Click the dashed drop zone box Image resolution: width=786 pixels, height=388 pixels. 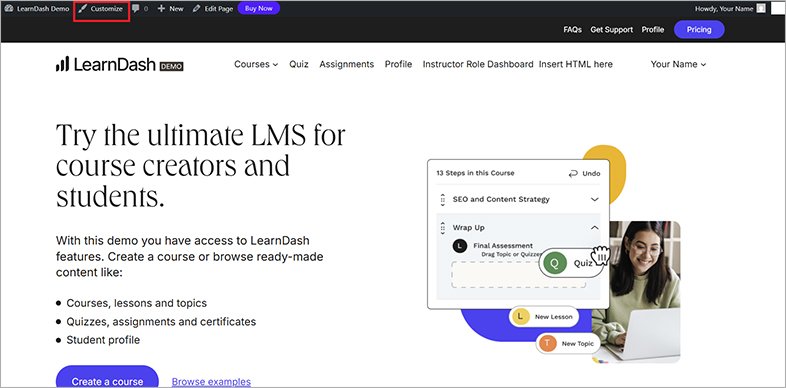pos(518,275)
